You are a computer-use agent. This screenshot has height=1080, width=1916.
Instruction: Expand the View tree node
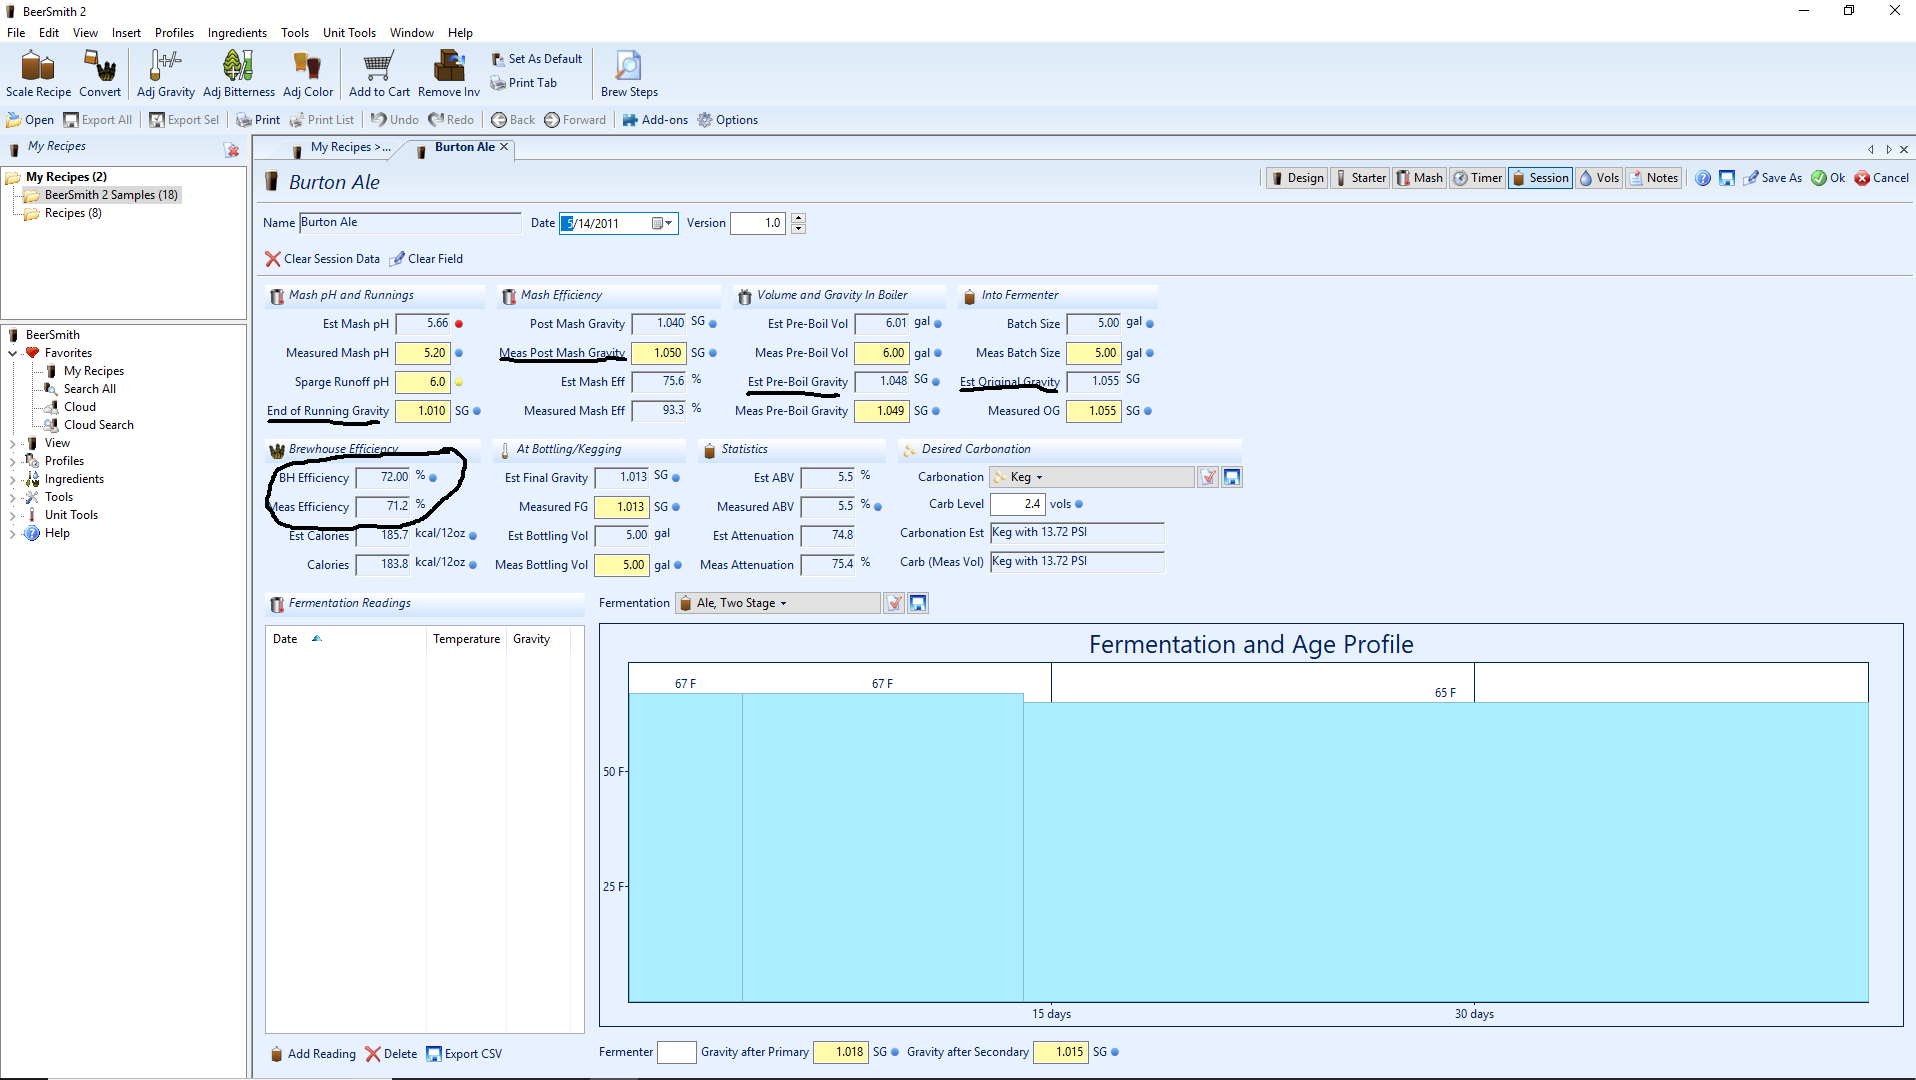(x=13, y=443)
